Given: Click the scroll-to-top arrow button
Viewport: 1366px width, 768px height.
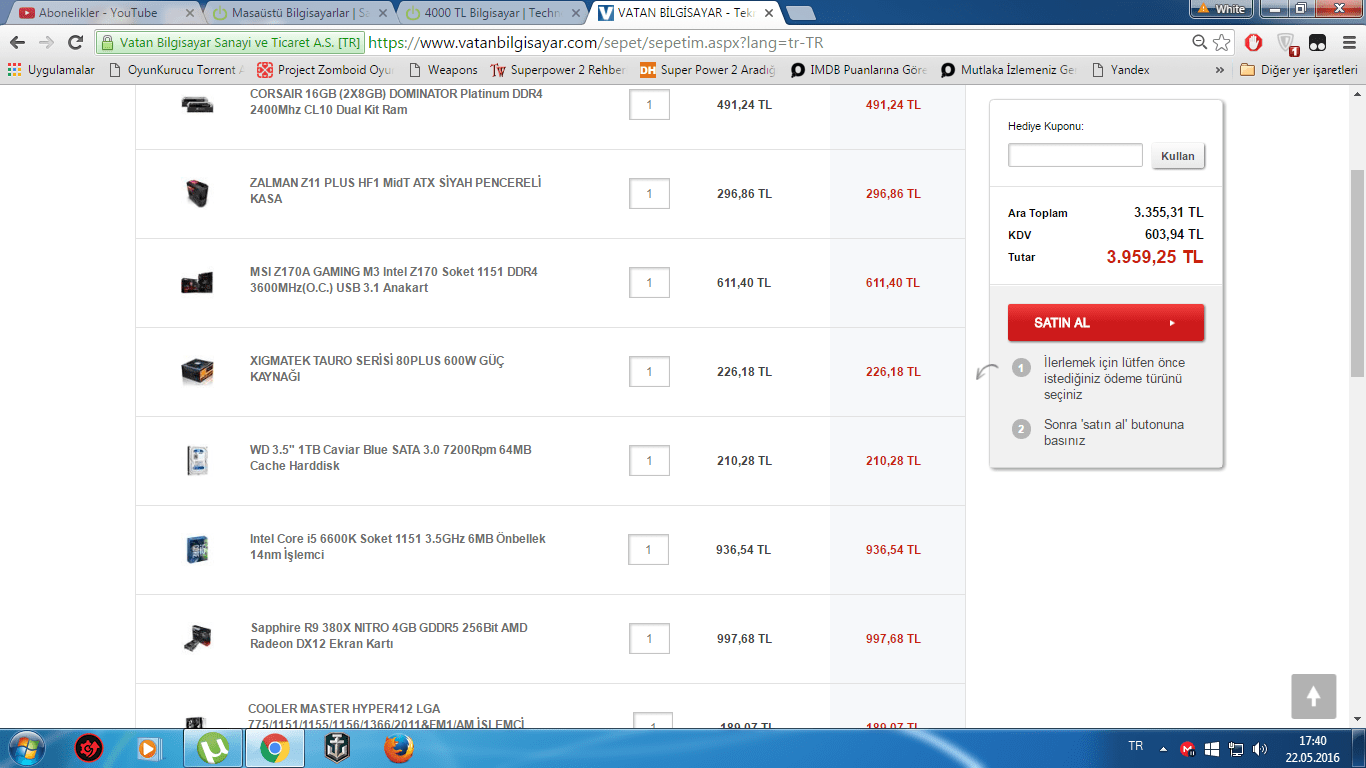Looking at the screenshot, I should tap(1314, 696).
